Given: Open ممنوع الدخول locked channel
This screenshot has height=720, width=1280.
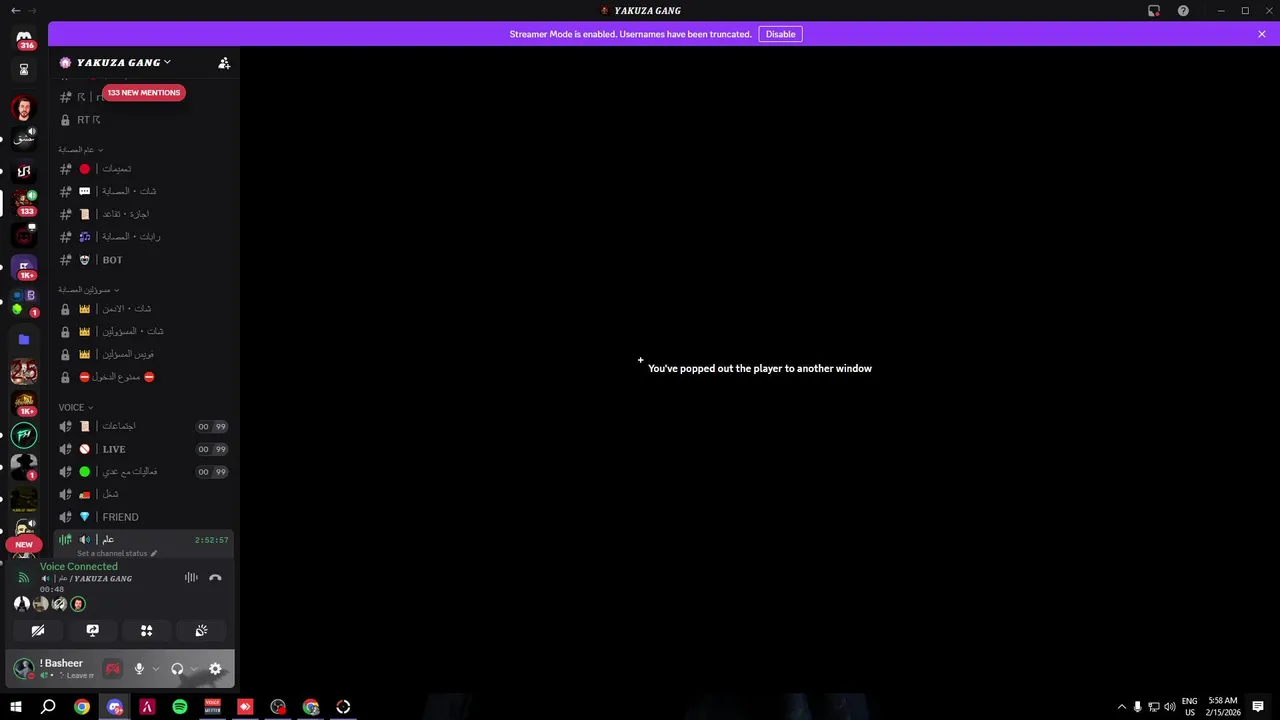Looking at the screenshot, I should (144, 377).
